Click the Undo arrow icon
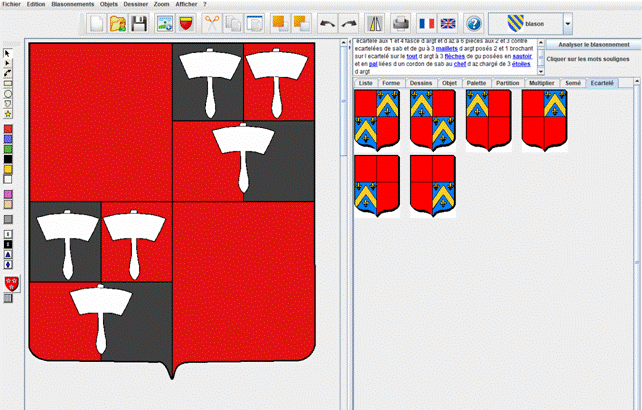Viewport: 642px width, 410px height. (328, 22)
